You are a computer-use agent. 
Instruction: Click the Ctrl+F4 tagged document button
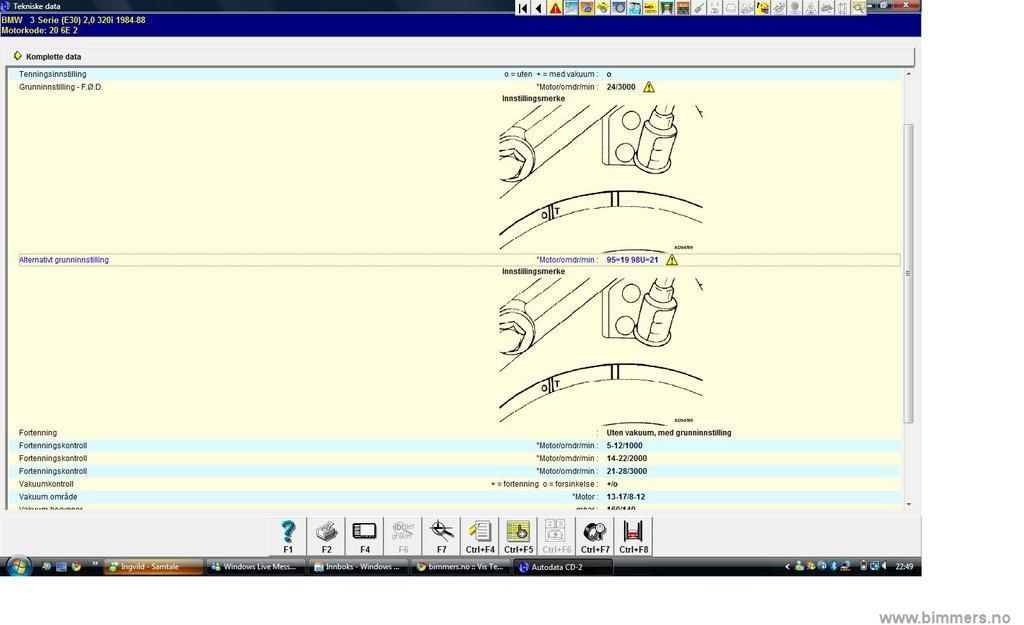pyautogui.click(x=480, y=536)
